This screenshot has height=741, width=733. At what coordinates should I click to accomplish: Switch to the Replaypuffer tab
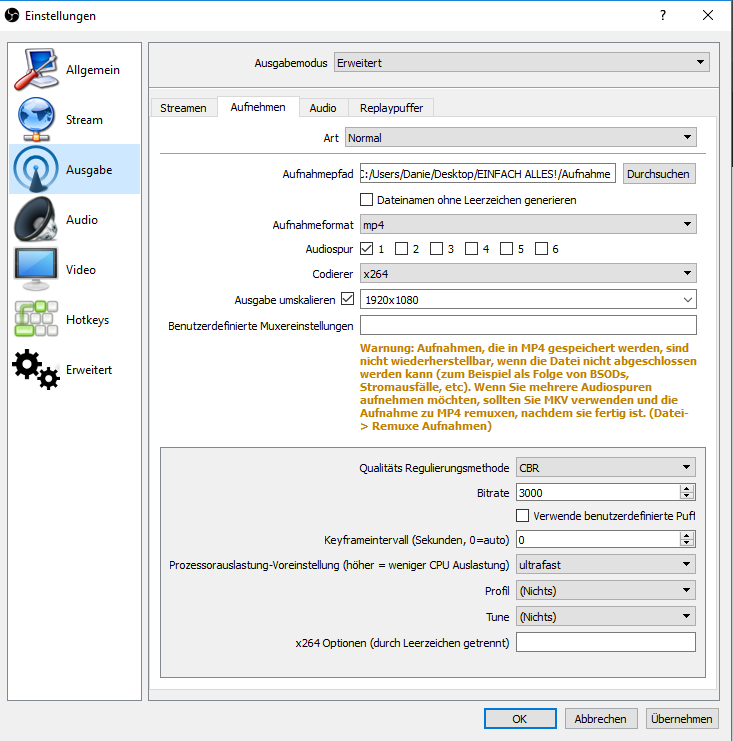(x=390, y=108)
